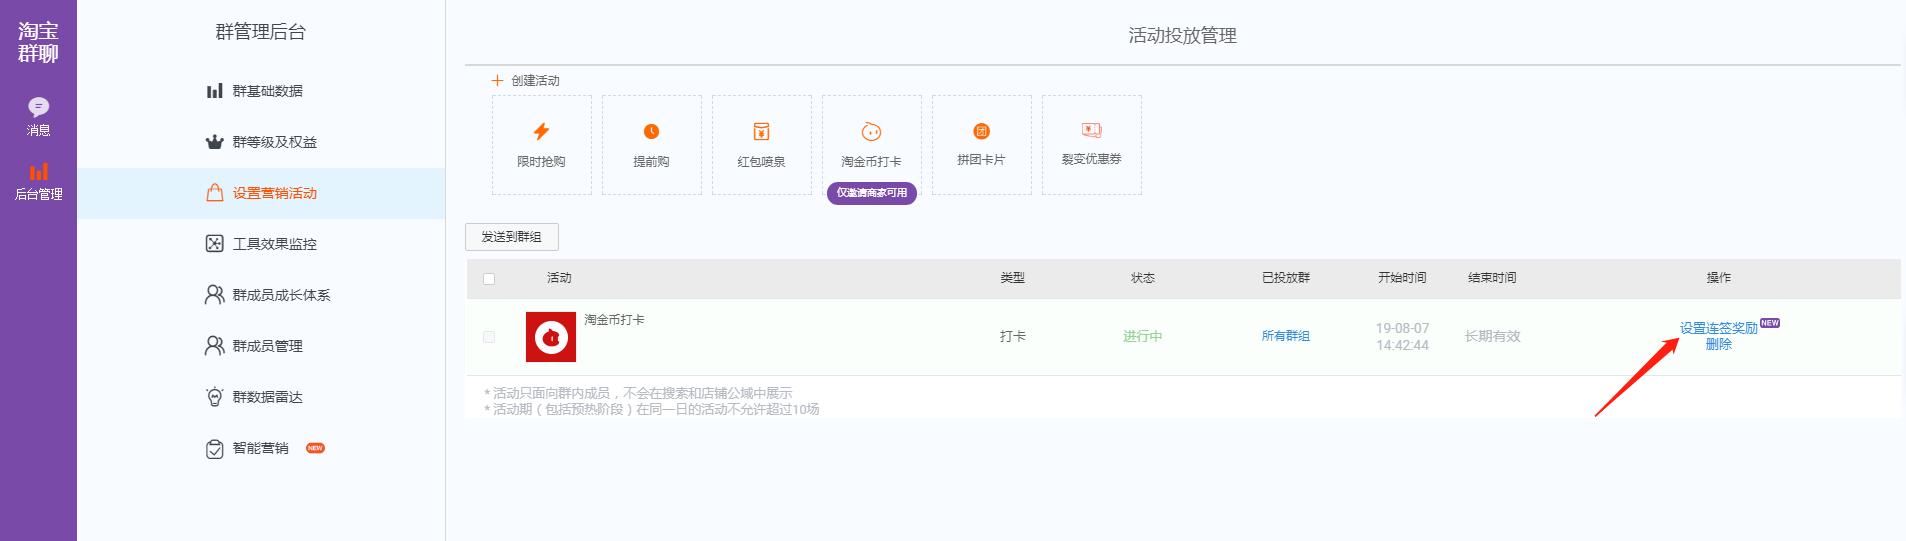1906x541 pixels.
Task: Click the 裂变优惠券 card label
Action: pyautogui.click(x=1091, y=159)
